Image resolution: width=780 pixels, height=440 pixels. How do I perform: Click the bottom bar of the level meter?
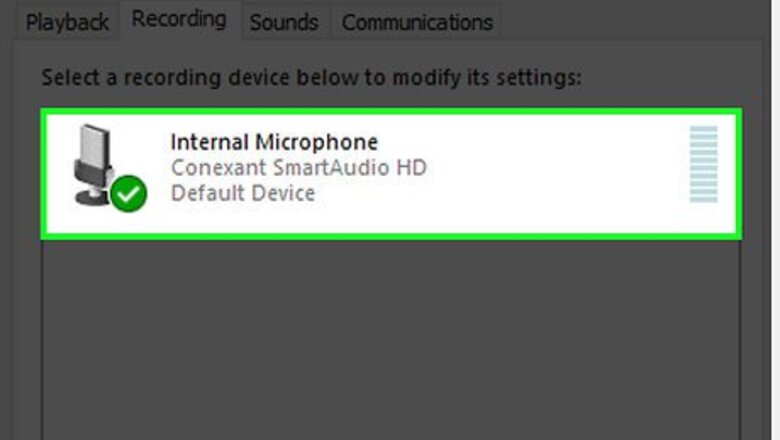coord(703,199)
